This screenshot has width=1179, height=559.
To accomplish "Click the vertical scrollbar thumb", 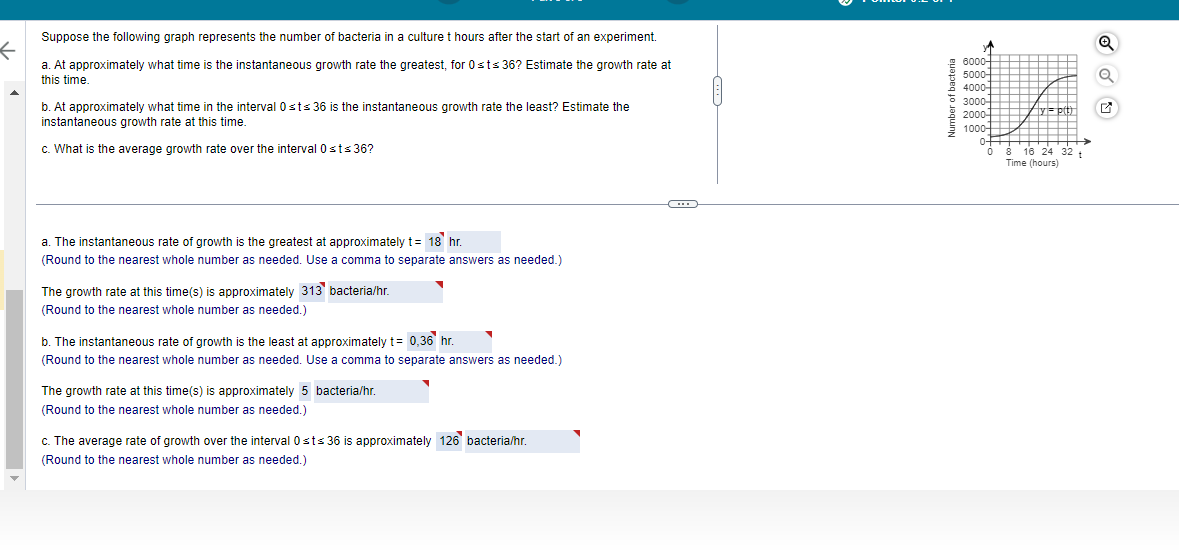I will pos(14,378).
